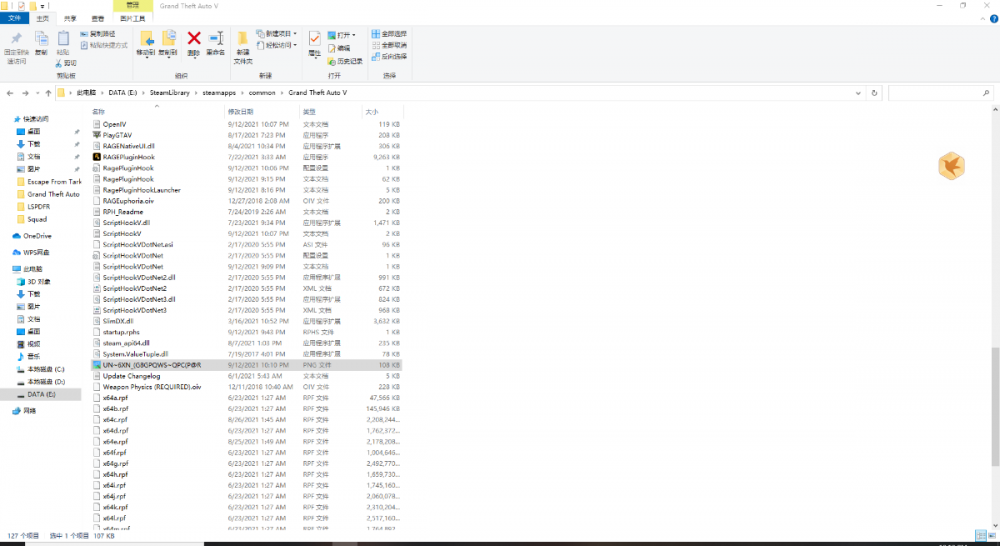Sort by the Size (大小) column header

[382, 112]
